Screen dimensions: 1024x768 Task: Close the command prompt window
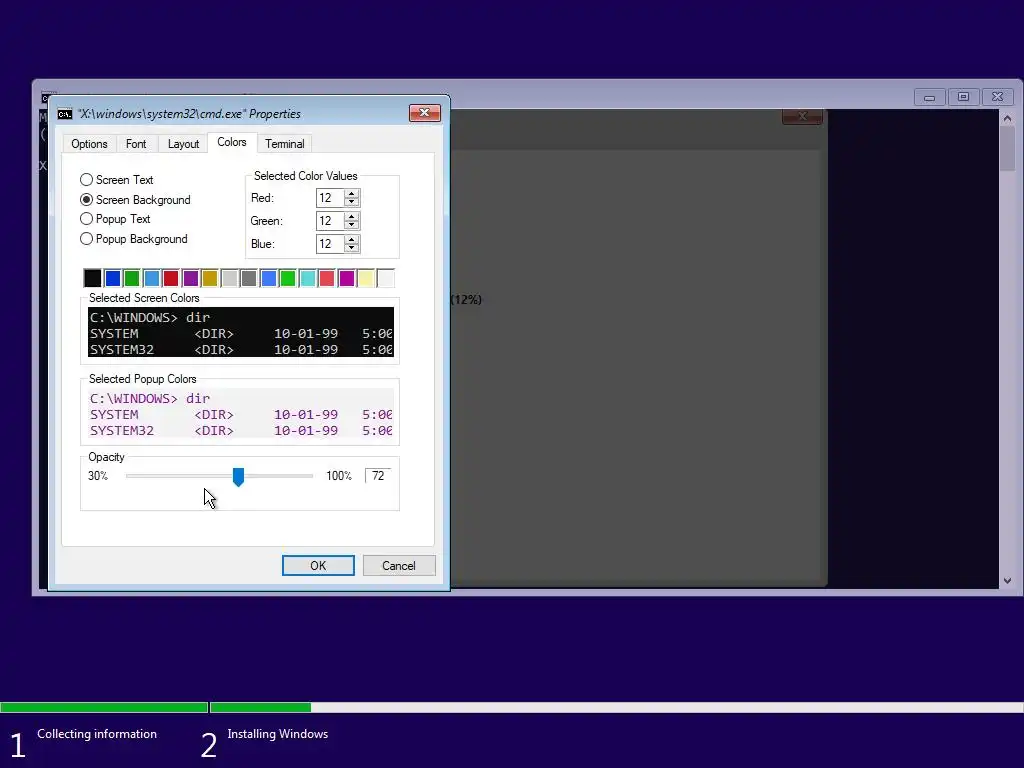997,97
